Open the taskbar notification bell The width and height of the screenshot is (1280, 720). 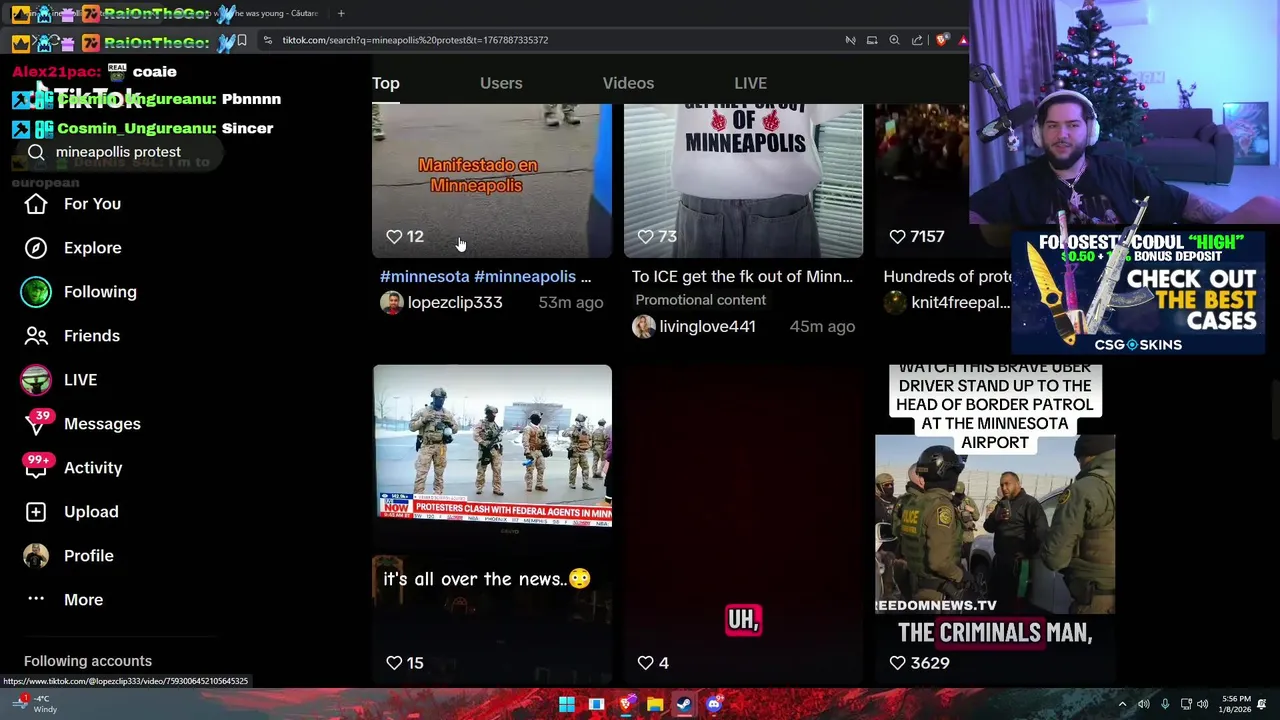pyautogui.click(x=1261, y=704)
